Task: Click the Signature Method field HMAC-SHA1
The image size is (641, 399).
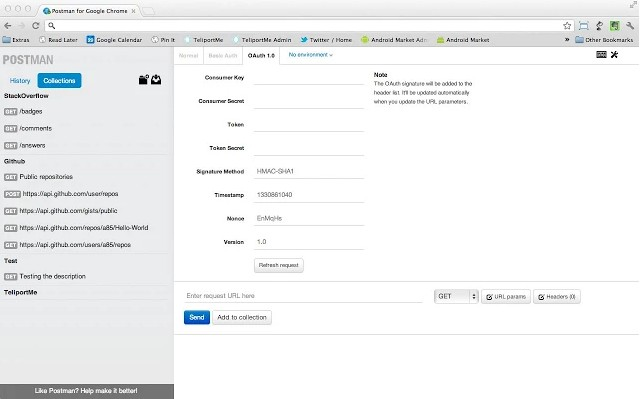Action: point(309,172)
